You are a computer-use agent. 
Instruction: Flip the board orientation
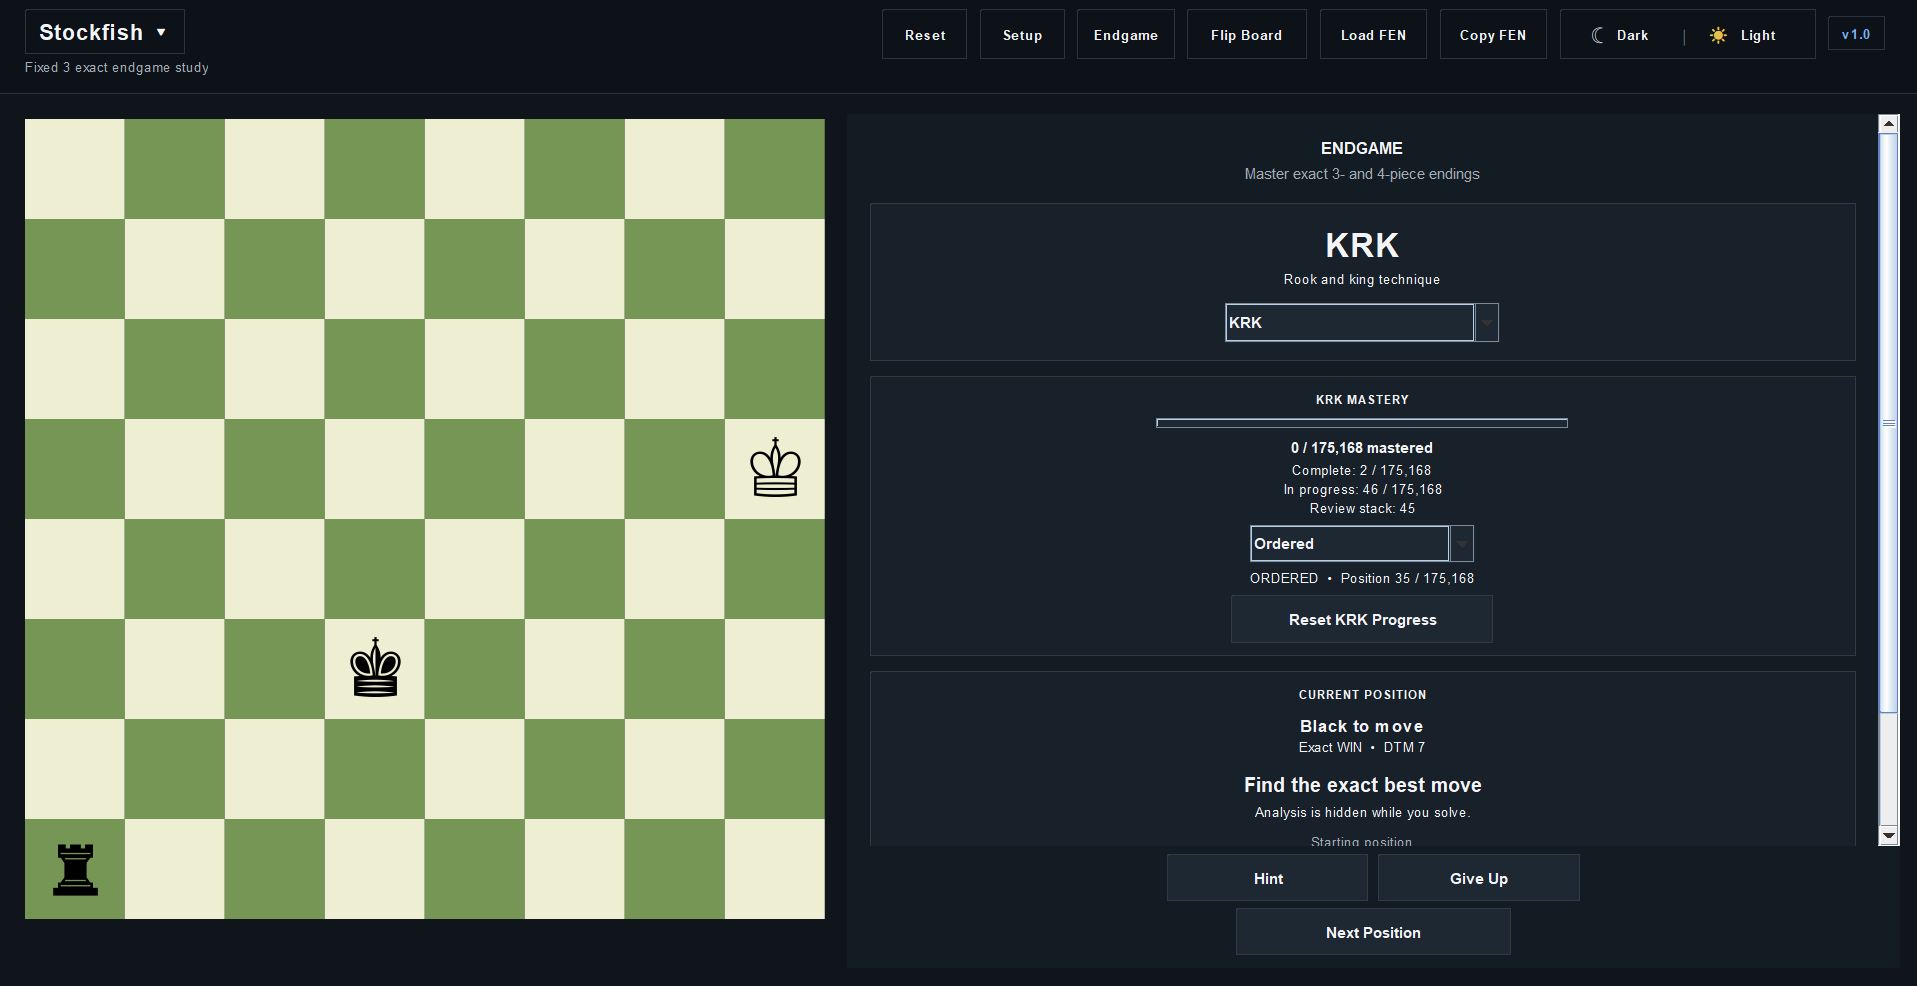1246,35
